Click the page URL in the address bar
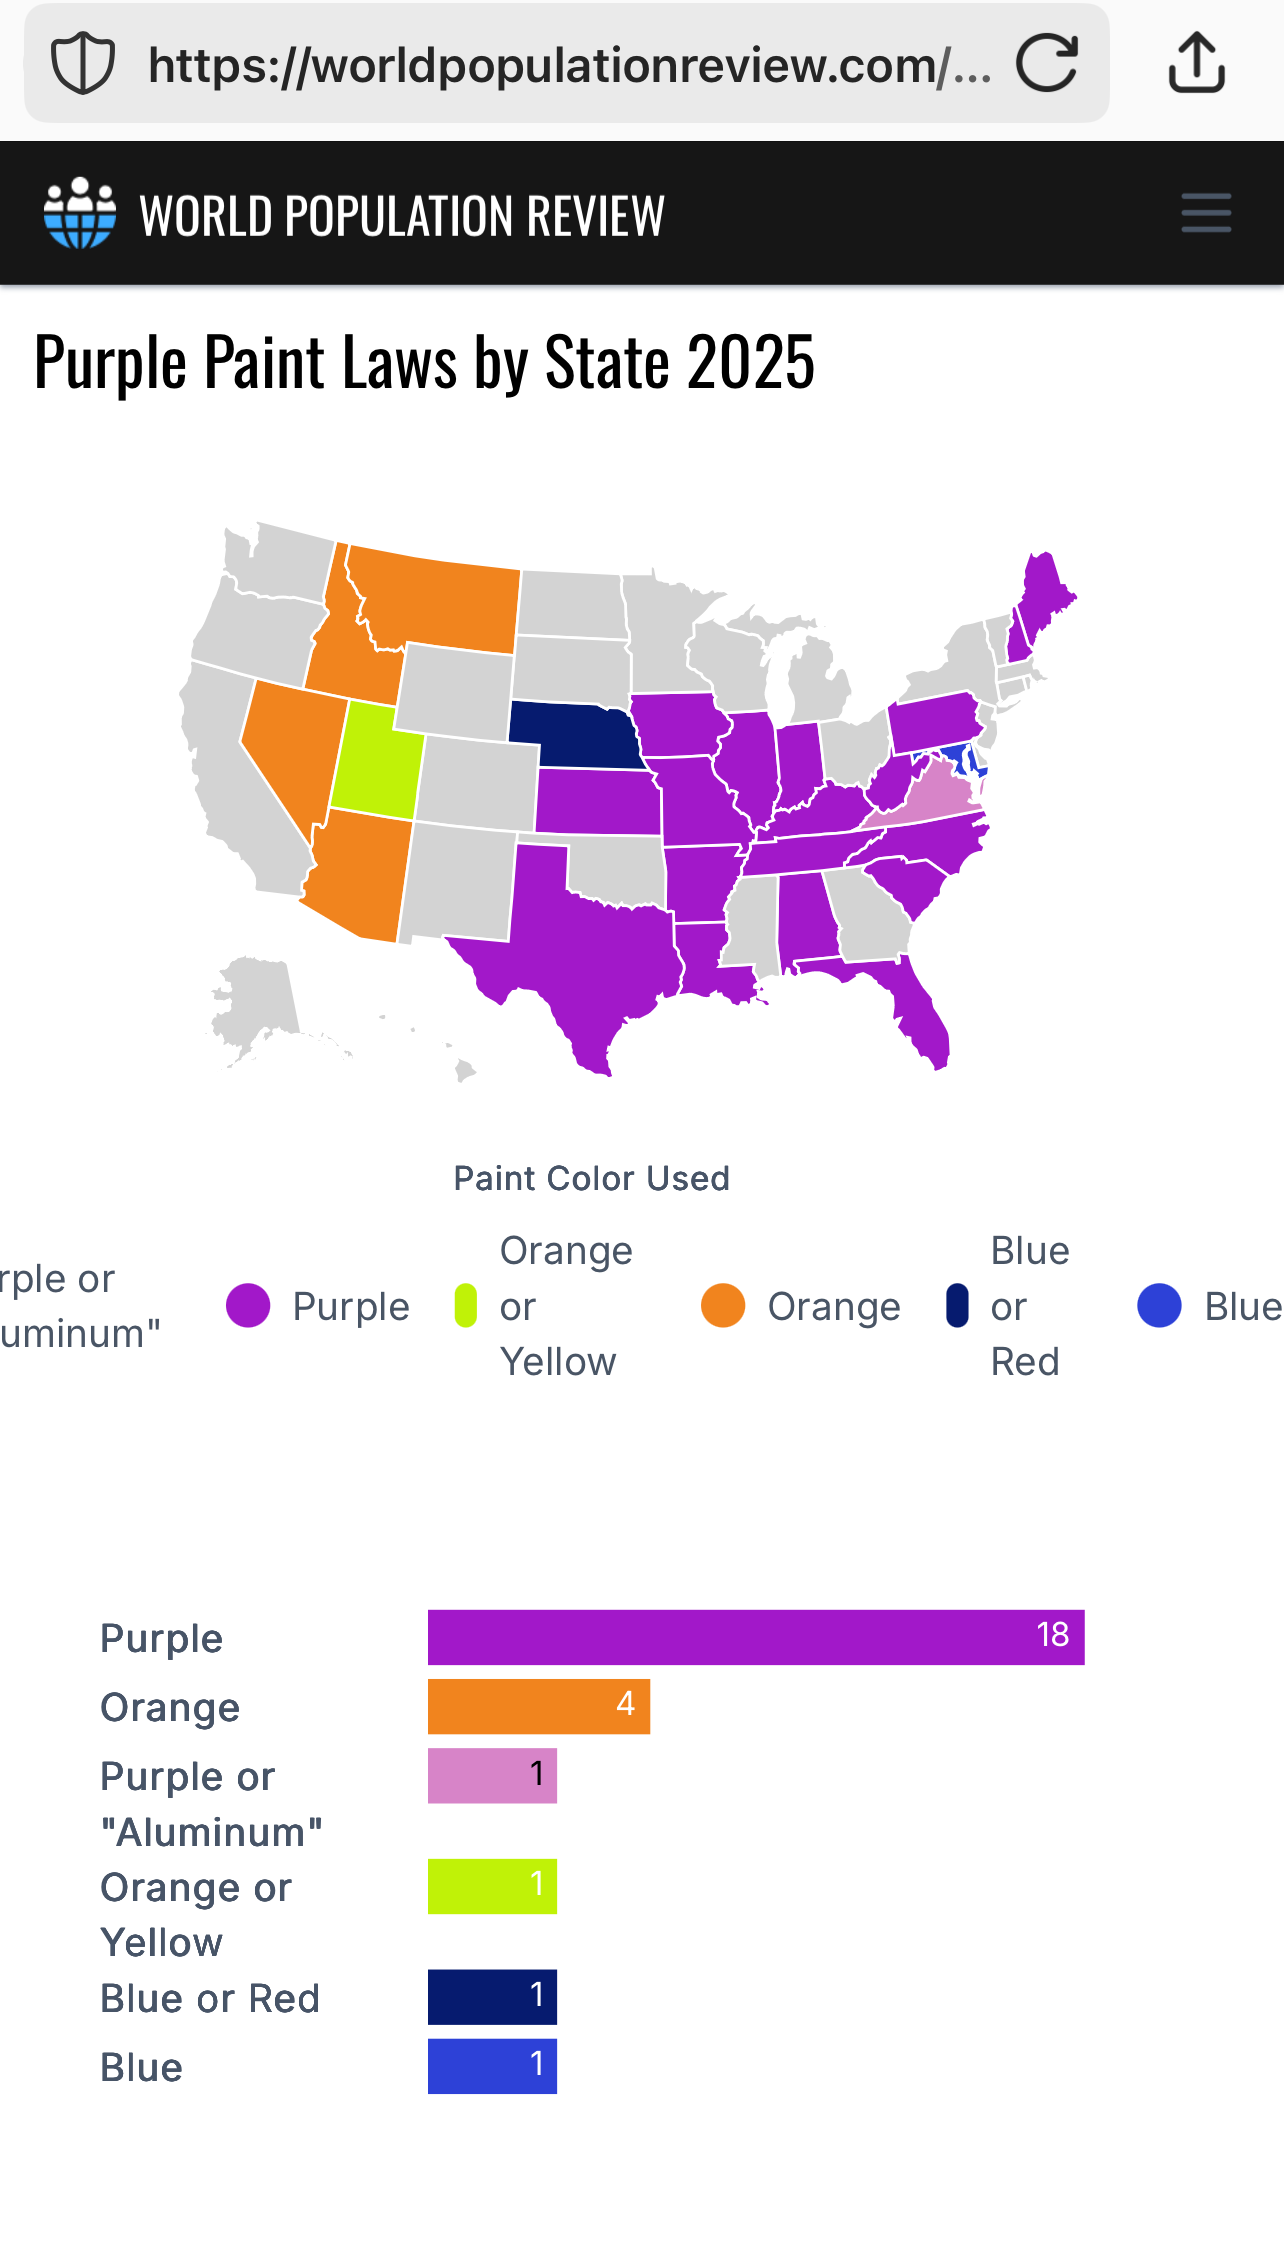This screenshot has width=1284, height=2255. (570, 64)
